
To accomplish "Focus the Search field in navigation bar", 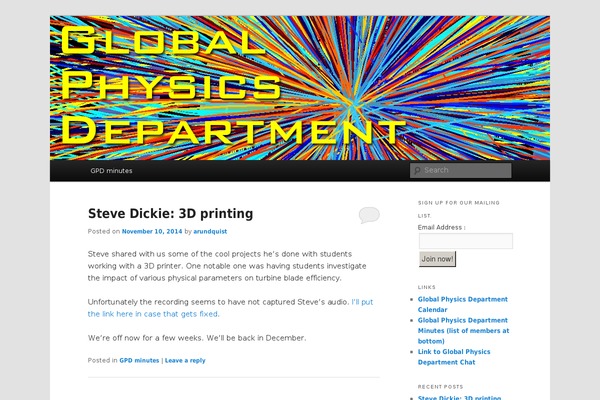I will [x=460, y=170].
